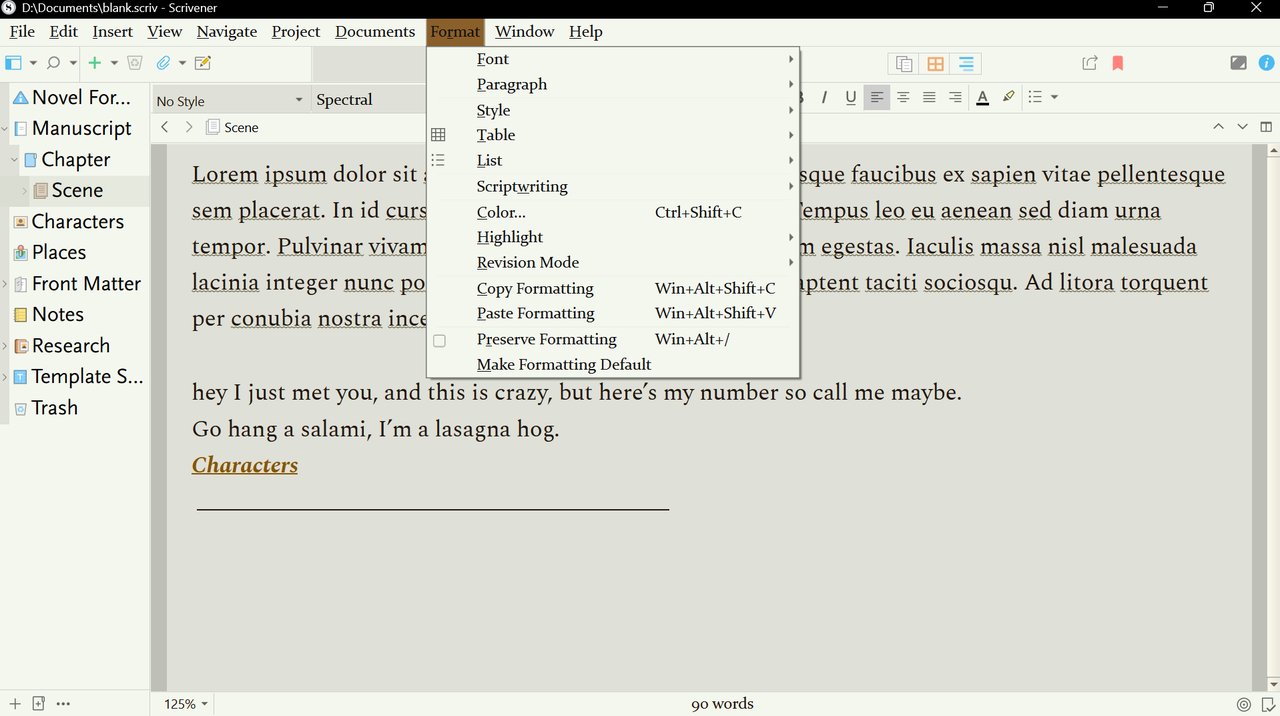Select Front Matter in binder

[86, 283]
